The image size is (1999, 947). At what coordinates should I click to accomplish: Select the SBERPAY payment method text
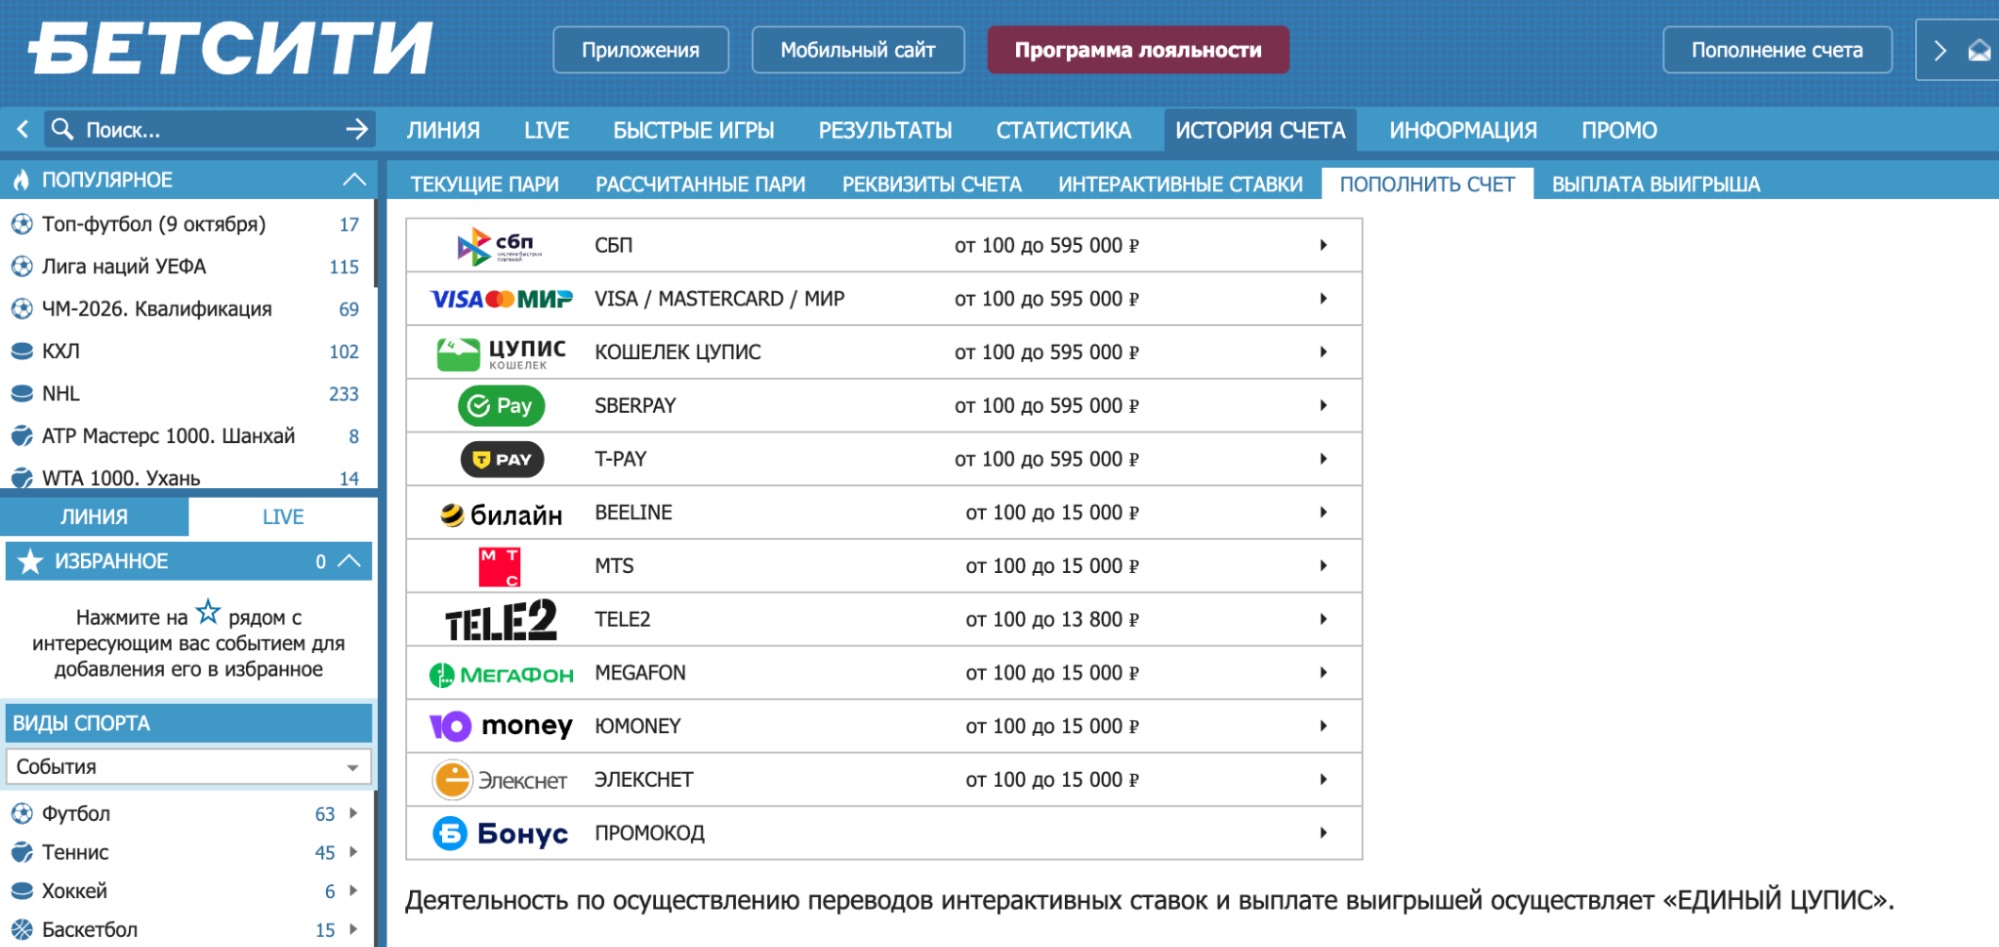coord(635,406)
